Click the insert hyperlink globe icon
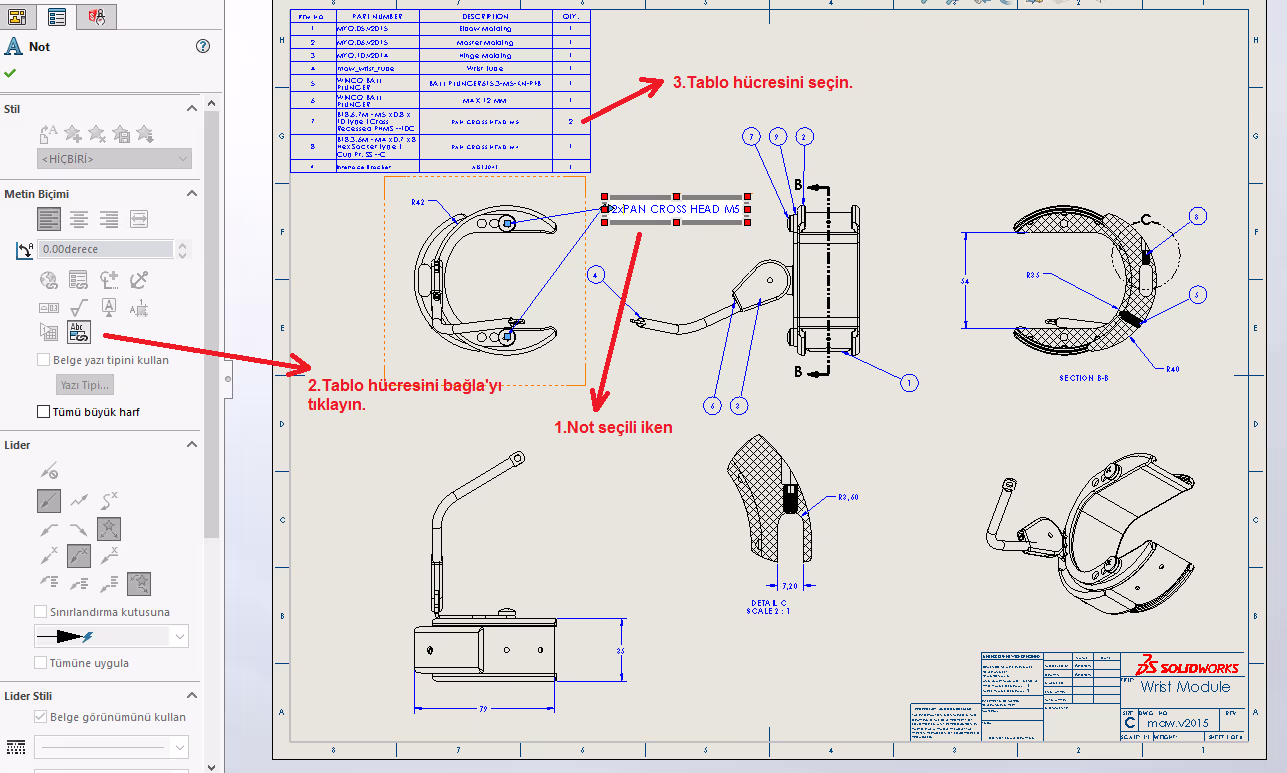 pyautogui.click(x=48, y=279)
